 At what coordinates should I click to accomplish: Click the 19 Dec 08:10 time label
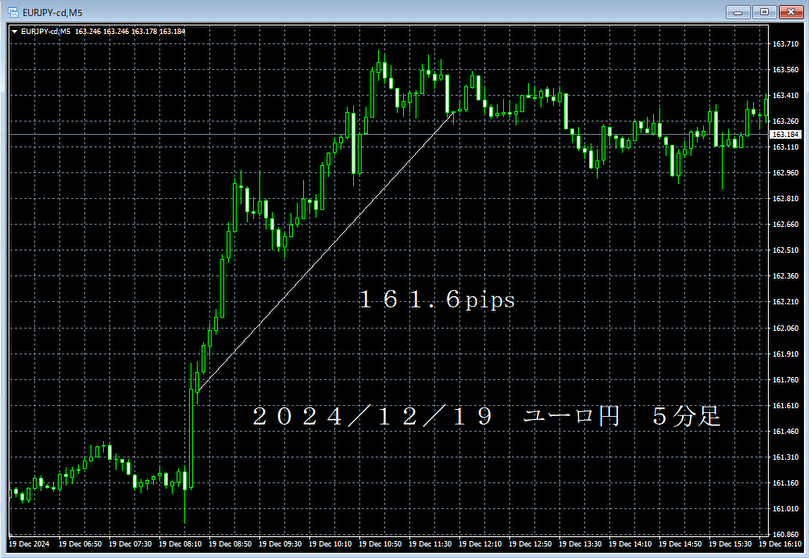pyautogui.click(x=180, y=544)
